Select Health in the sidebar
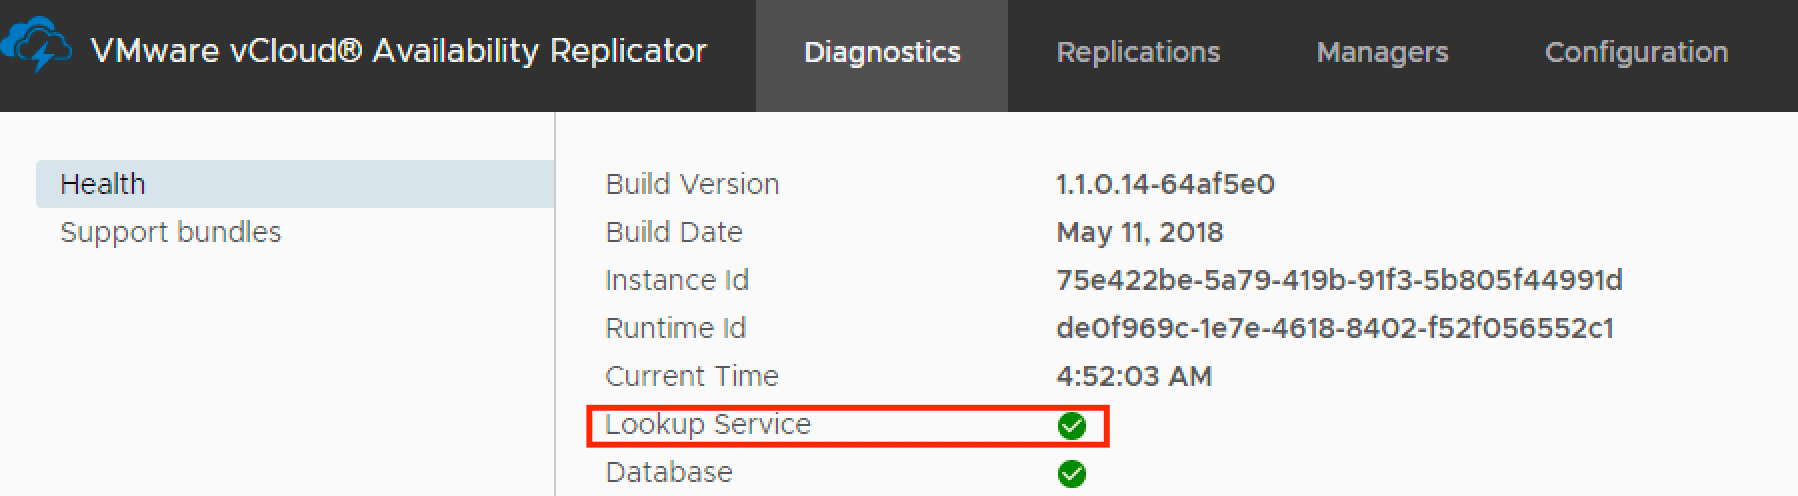Screen dimensions: 1798x496 tap(103, 184)
